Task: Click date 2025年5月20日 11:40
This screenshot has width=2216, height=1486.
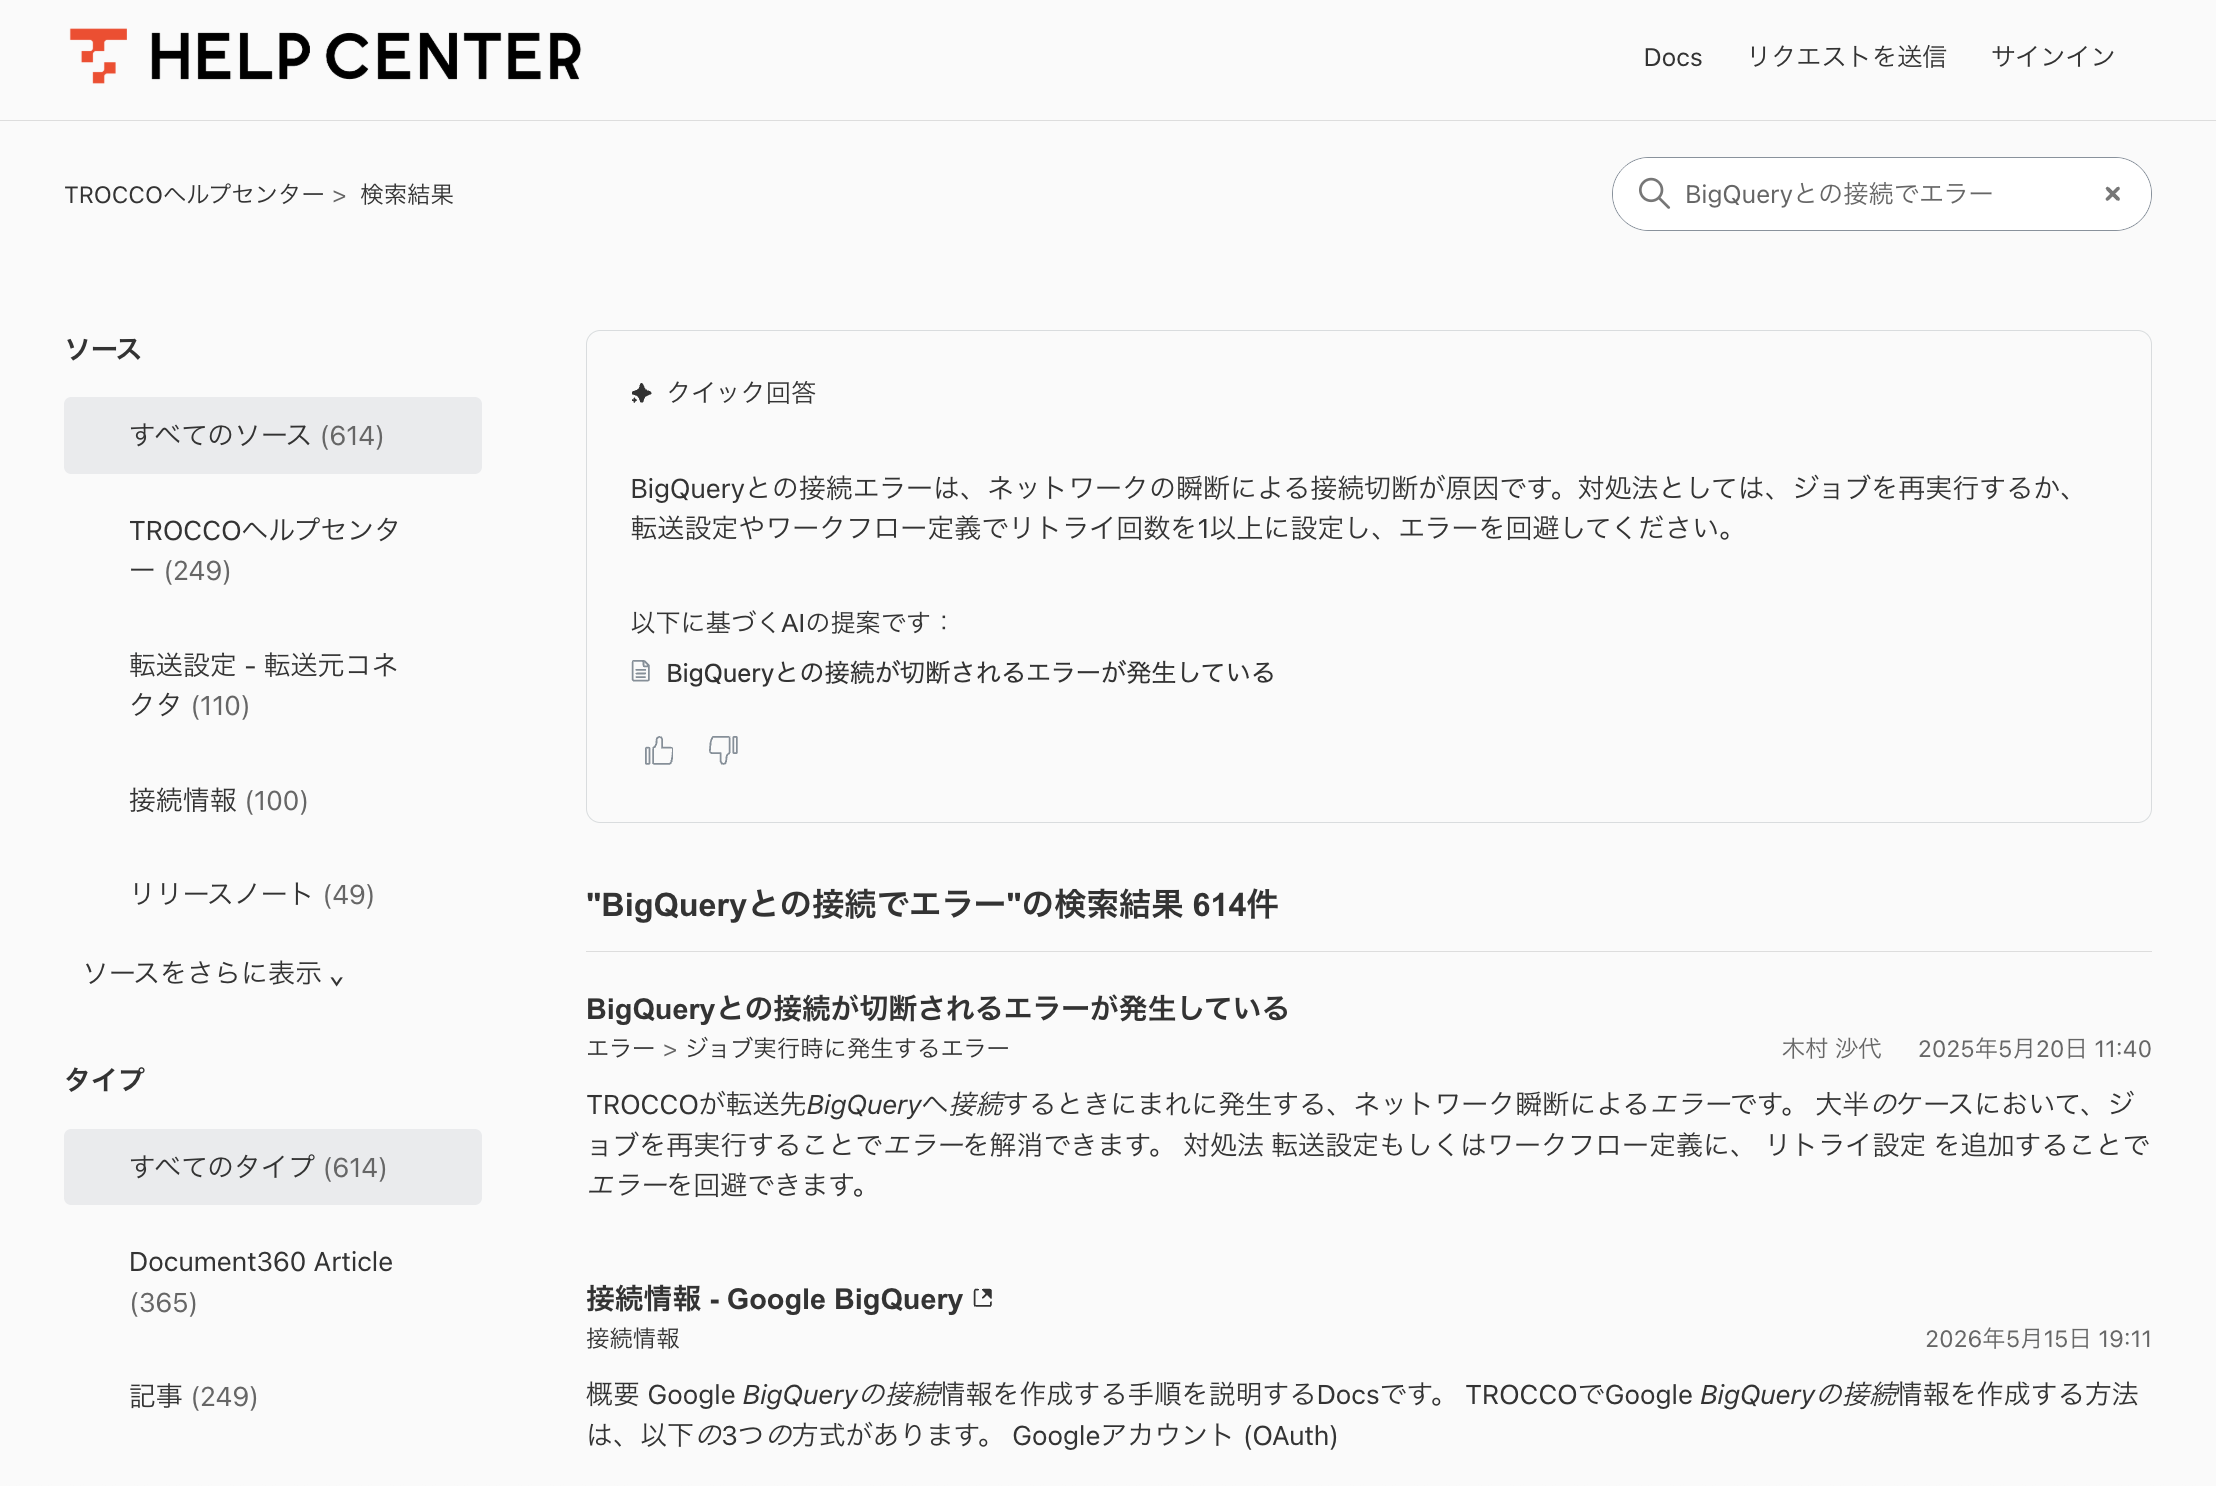Action: tap(2035, 1048)
